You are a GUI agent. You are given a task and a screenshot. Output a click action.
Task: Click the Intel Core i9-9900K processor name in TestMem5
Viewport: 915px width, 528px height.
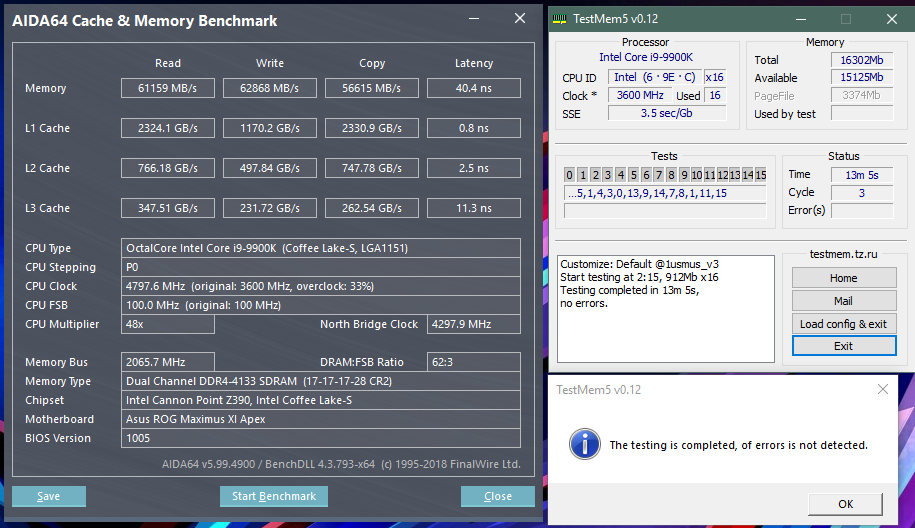pos(645,57)
